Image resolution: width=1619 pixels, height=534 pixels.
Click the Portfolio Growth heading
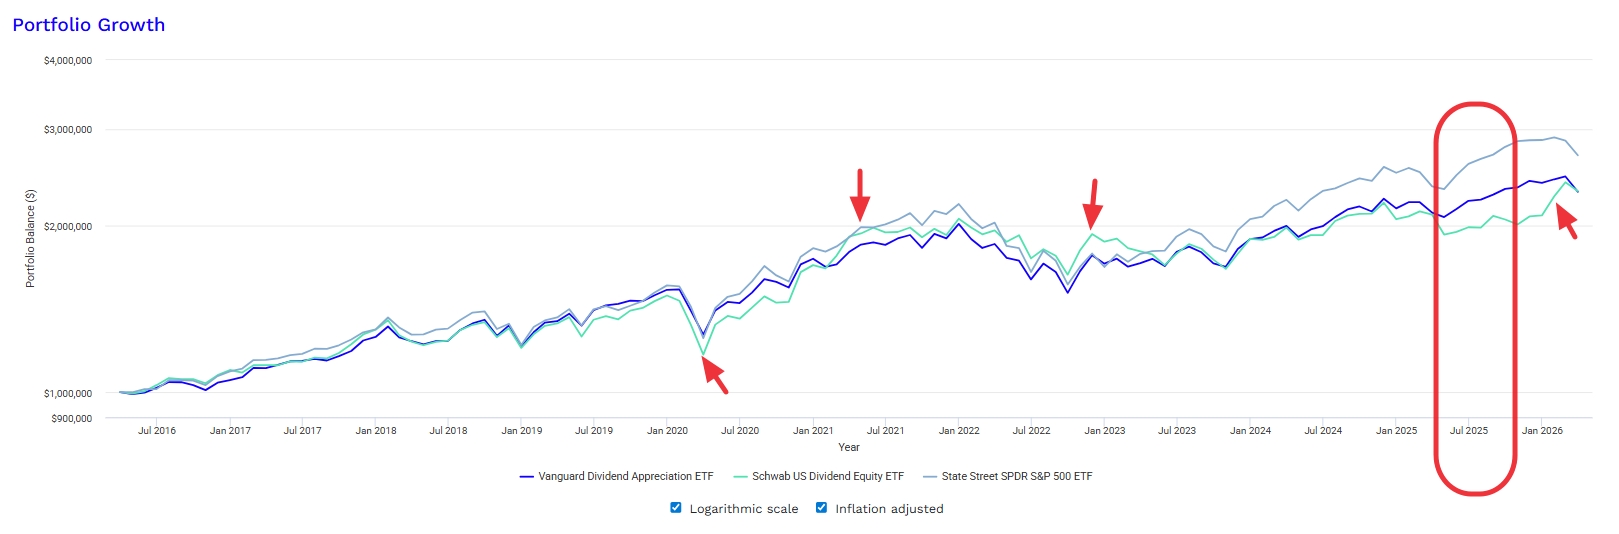point(89,25)
